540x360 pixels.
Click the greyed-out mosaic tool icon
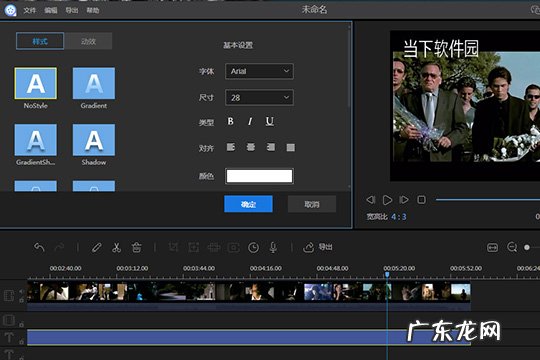click(214, 247)
